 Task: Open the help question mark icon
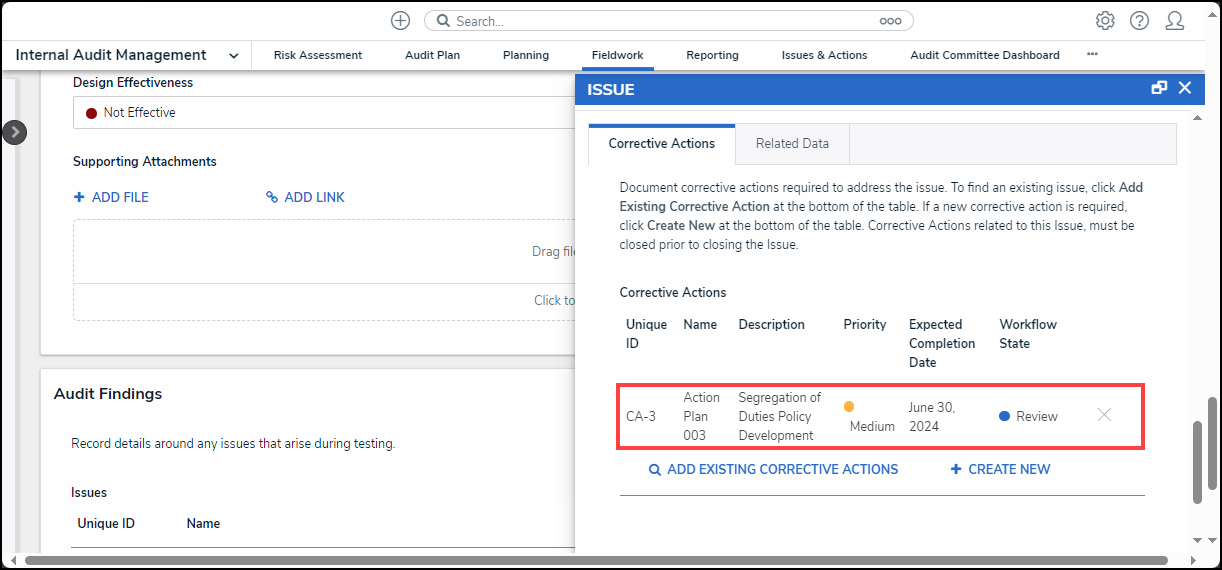[x=1139, y=21]
